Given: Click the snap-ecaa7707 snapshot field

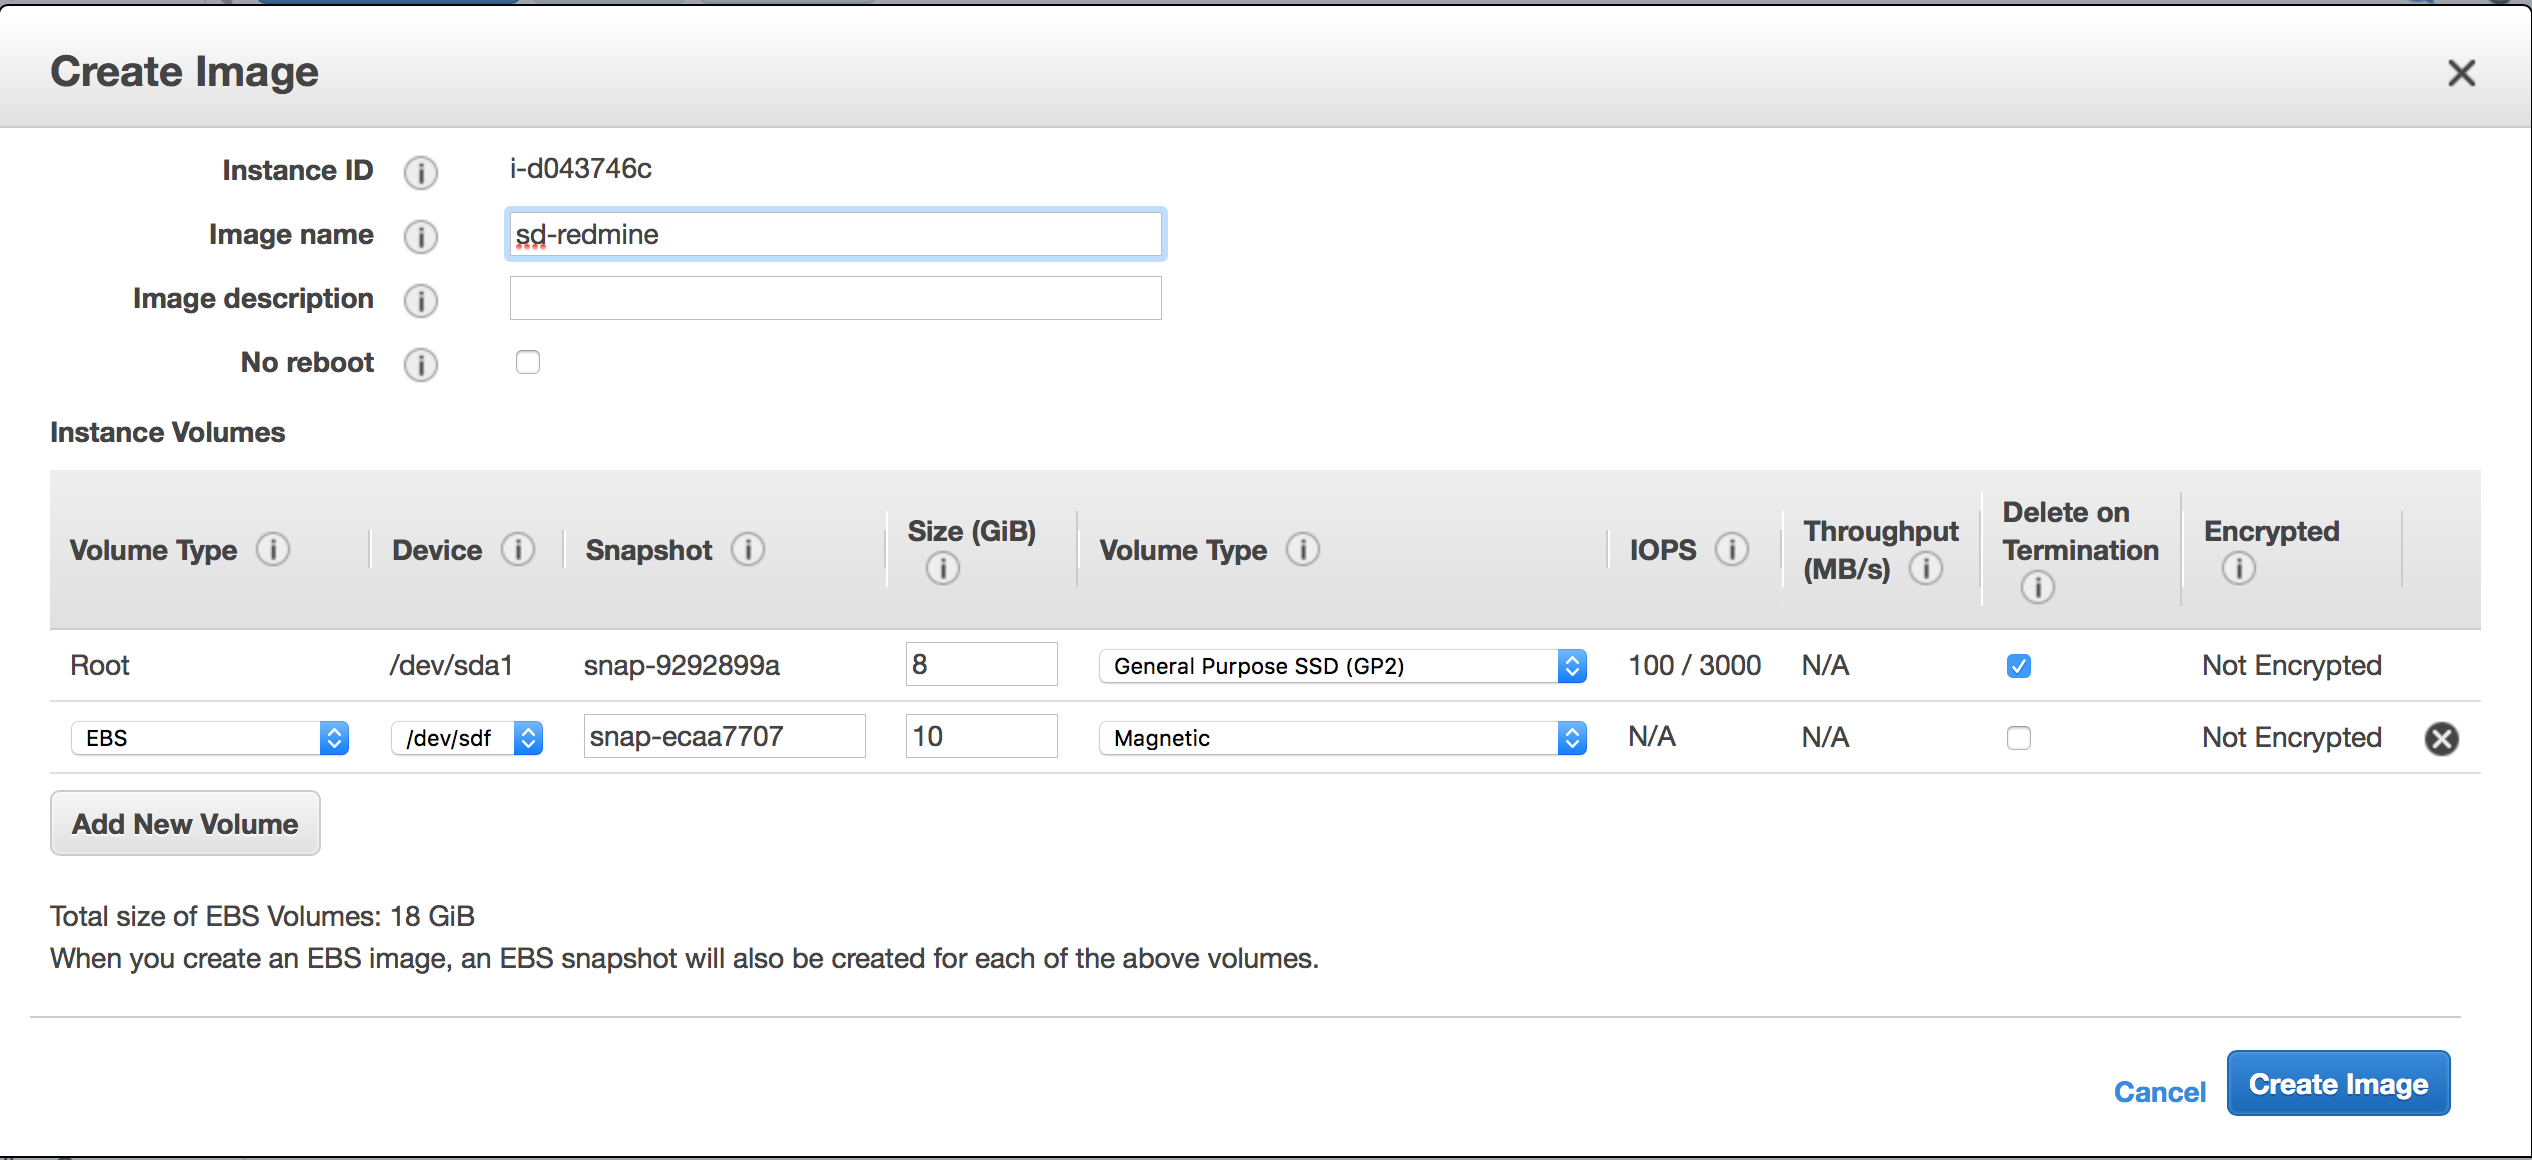Looking at the screenshot, I should pos(725,736).
